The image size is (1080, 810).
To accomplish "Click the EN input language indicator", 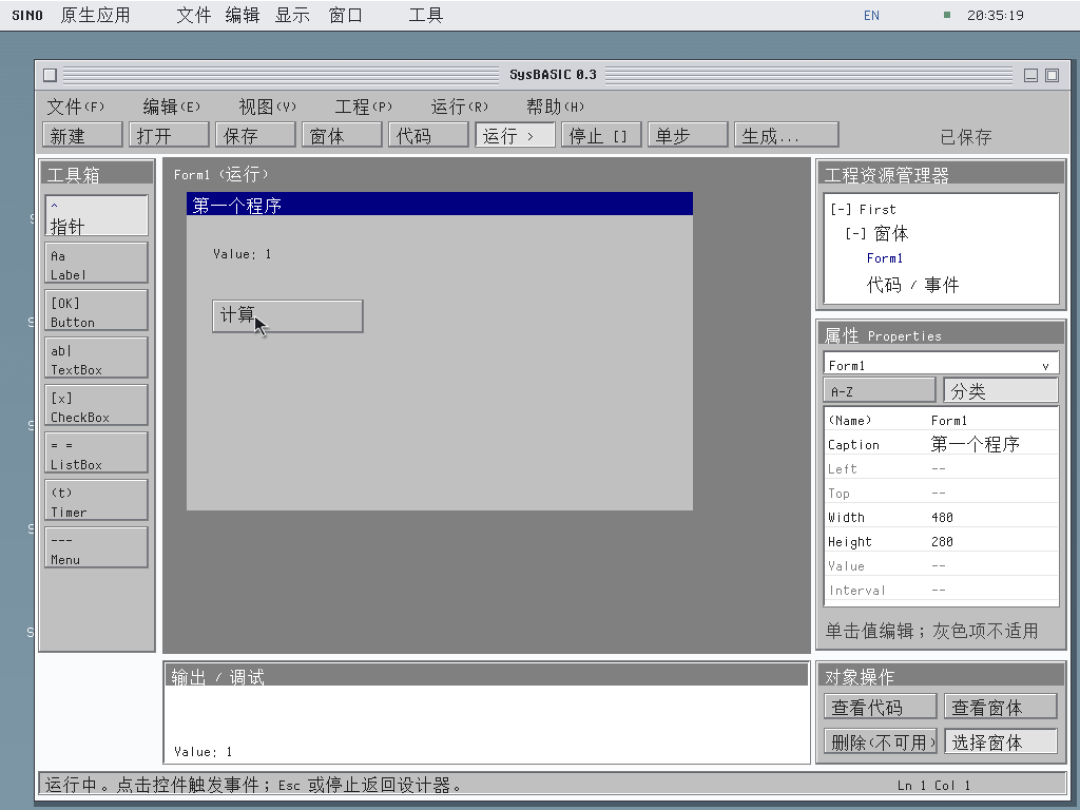I will coord(871,15).
